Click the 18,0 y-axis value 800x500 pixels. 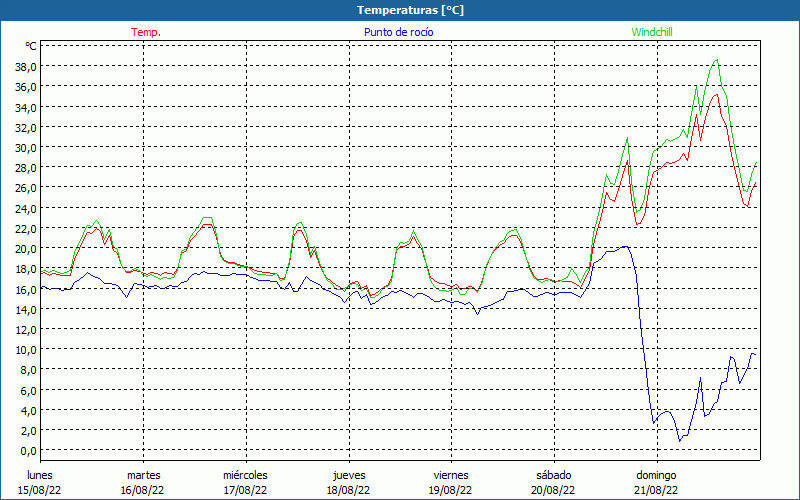point(27,268)
